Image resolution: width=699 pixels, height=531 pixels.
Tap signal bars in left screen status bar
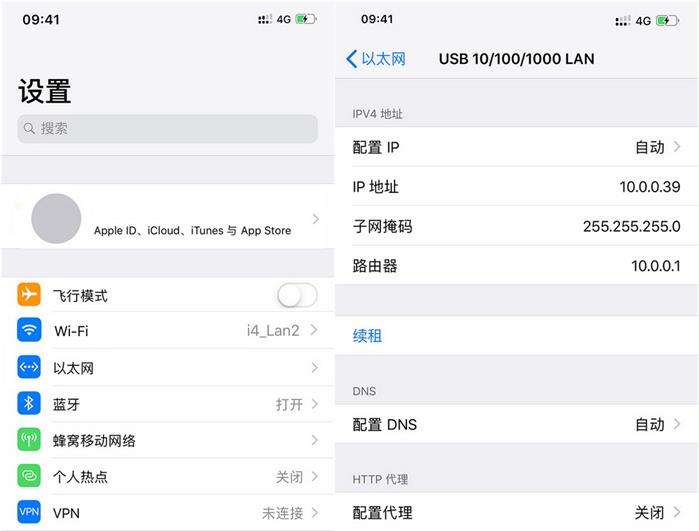tap(265, 19)
